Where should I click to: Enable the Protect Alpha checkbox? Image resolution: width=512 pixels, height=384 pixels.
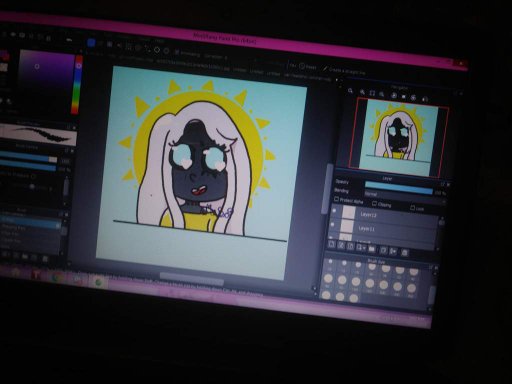pos(336,199)
